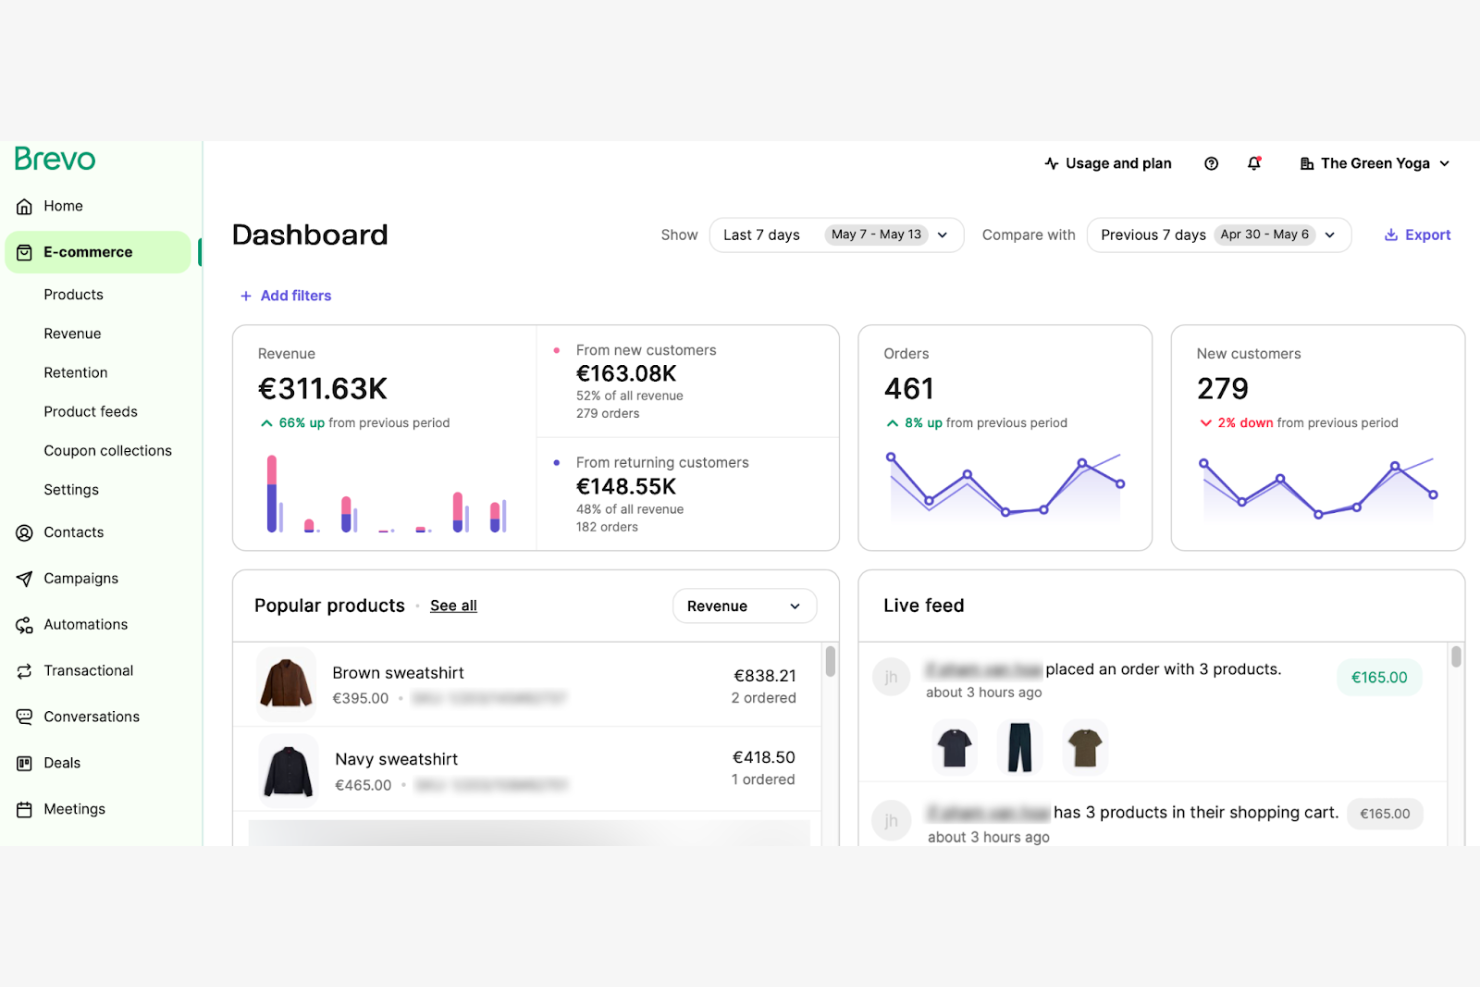Viewport: 1480px width, 987px height.
Task: Open Campaigns paper plane icon
Action: pyautogui.click(x=24, y=579)
